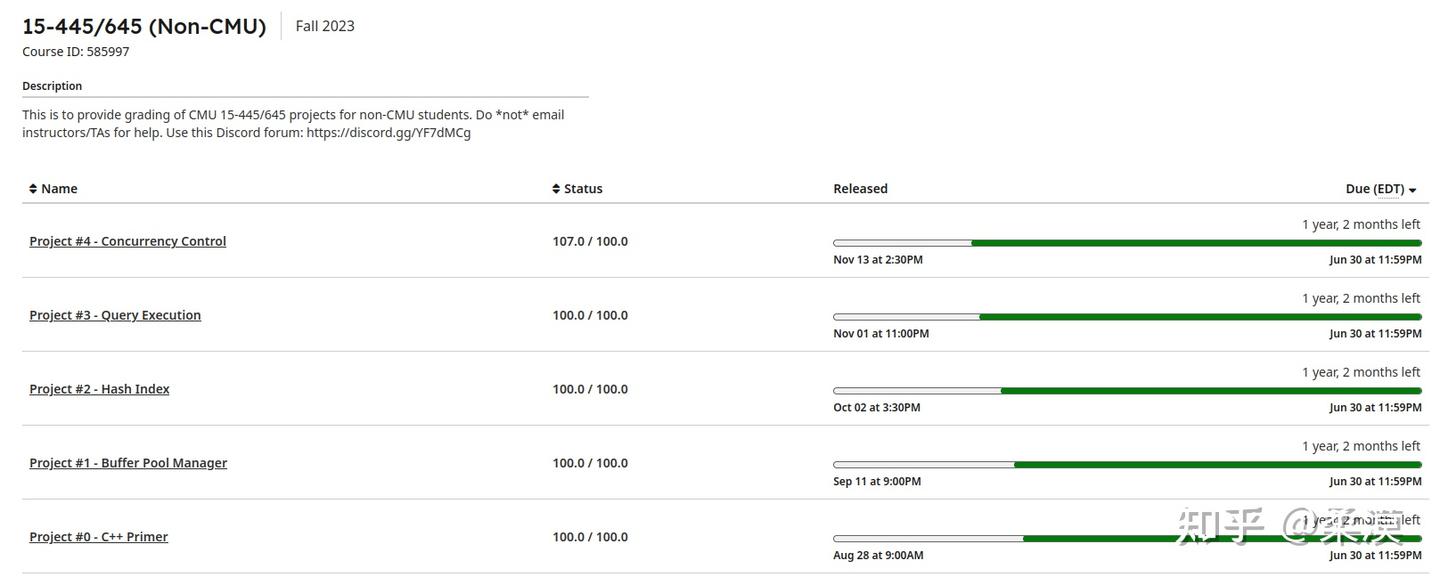The image size is (1440, 585).
Task: Click the Released column header
Action: pyautogui.click(x=860, y=189)
